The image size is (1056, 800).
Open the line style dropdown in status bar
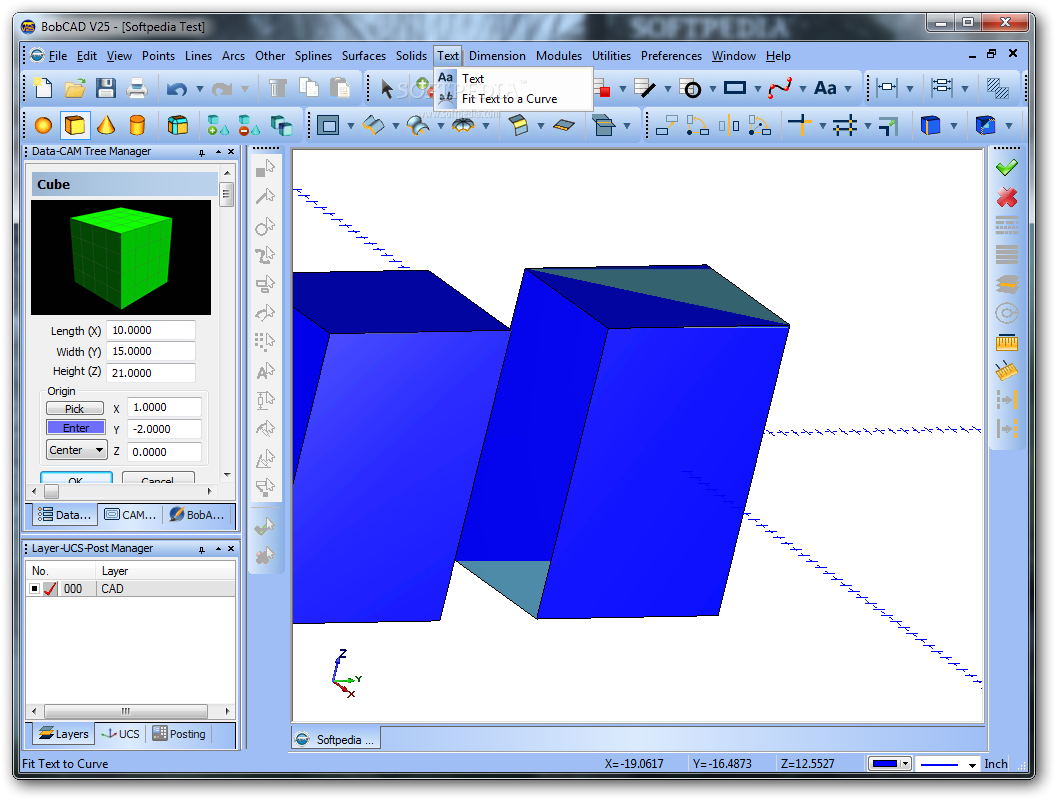(x=972, y=765)
